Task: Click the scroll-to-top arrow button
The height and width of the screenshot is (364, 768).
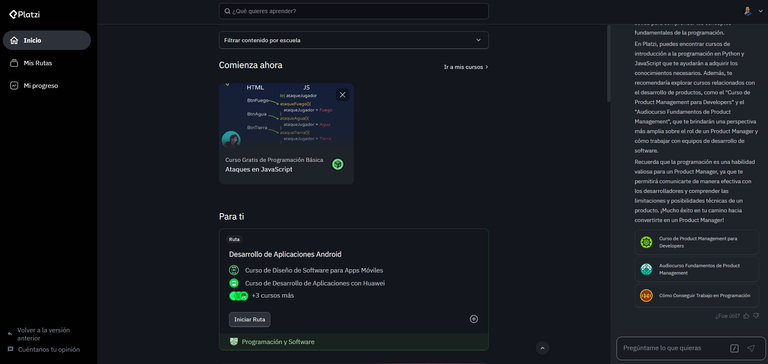Action: tap(542, 348)
